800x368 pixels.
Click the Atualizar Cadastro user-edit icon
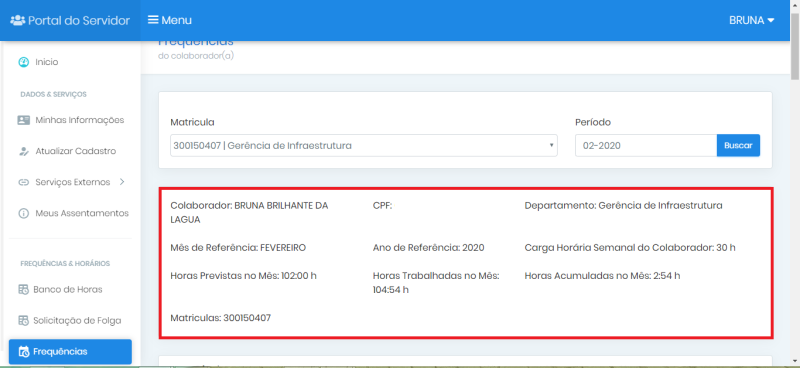point(23,151)
